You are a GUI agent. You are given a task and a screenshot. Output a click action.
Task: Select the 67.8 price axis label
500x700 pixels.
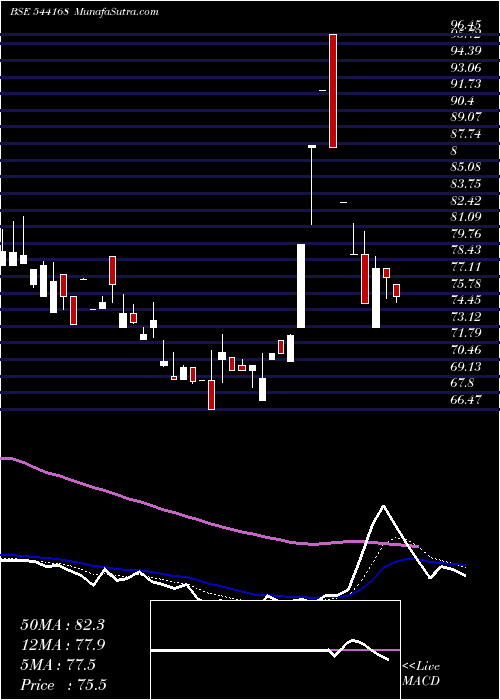(x=462, y=383)
